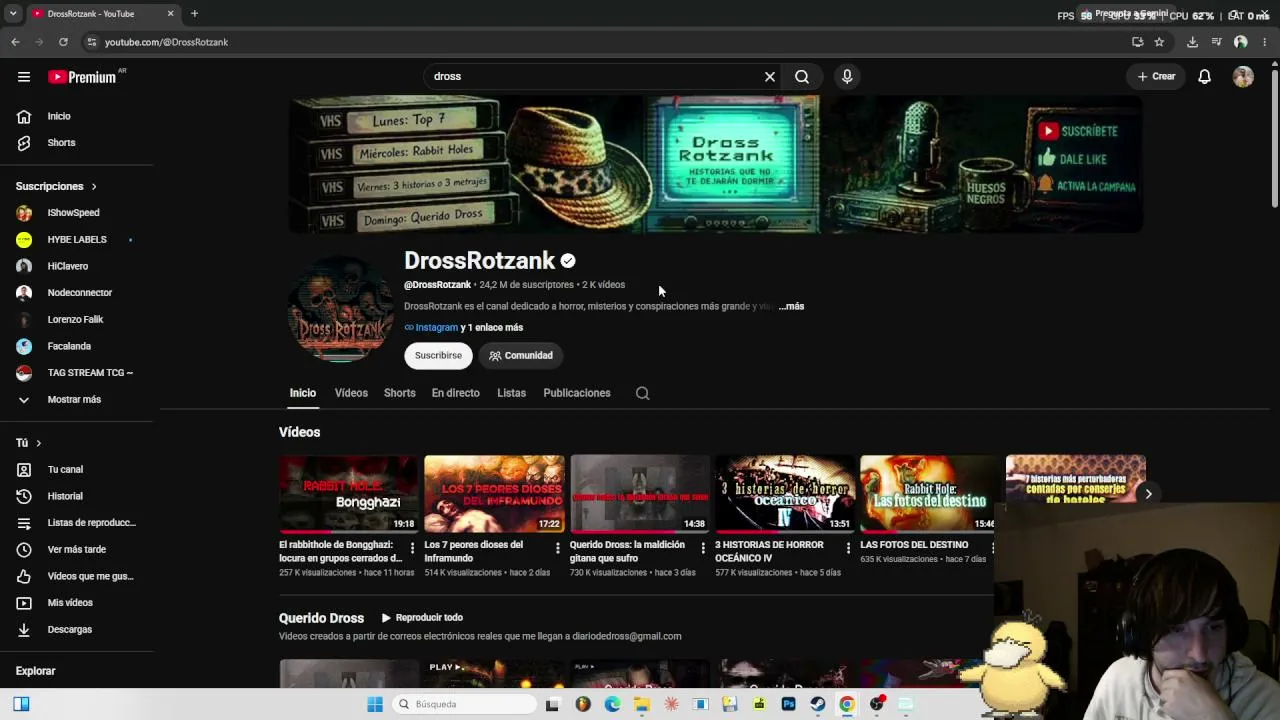Expand channel description with ...más
The height and width of the screenshot is (720, 1280).
click(791, 306)
